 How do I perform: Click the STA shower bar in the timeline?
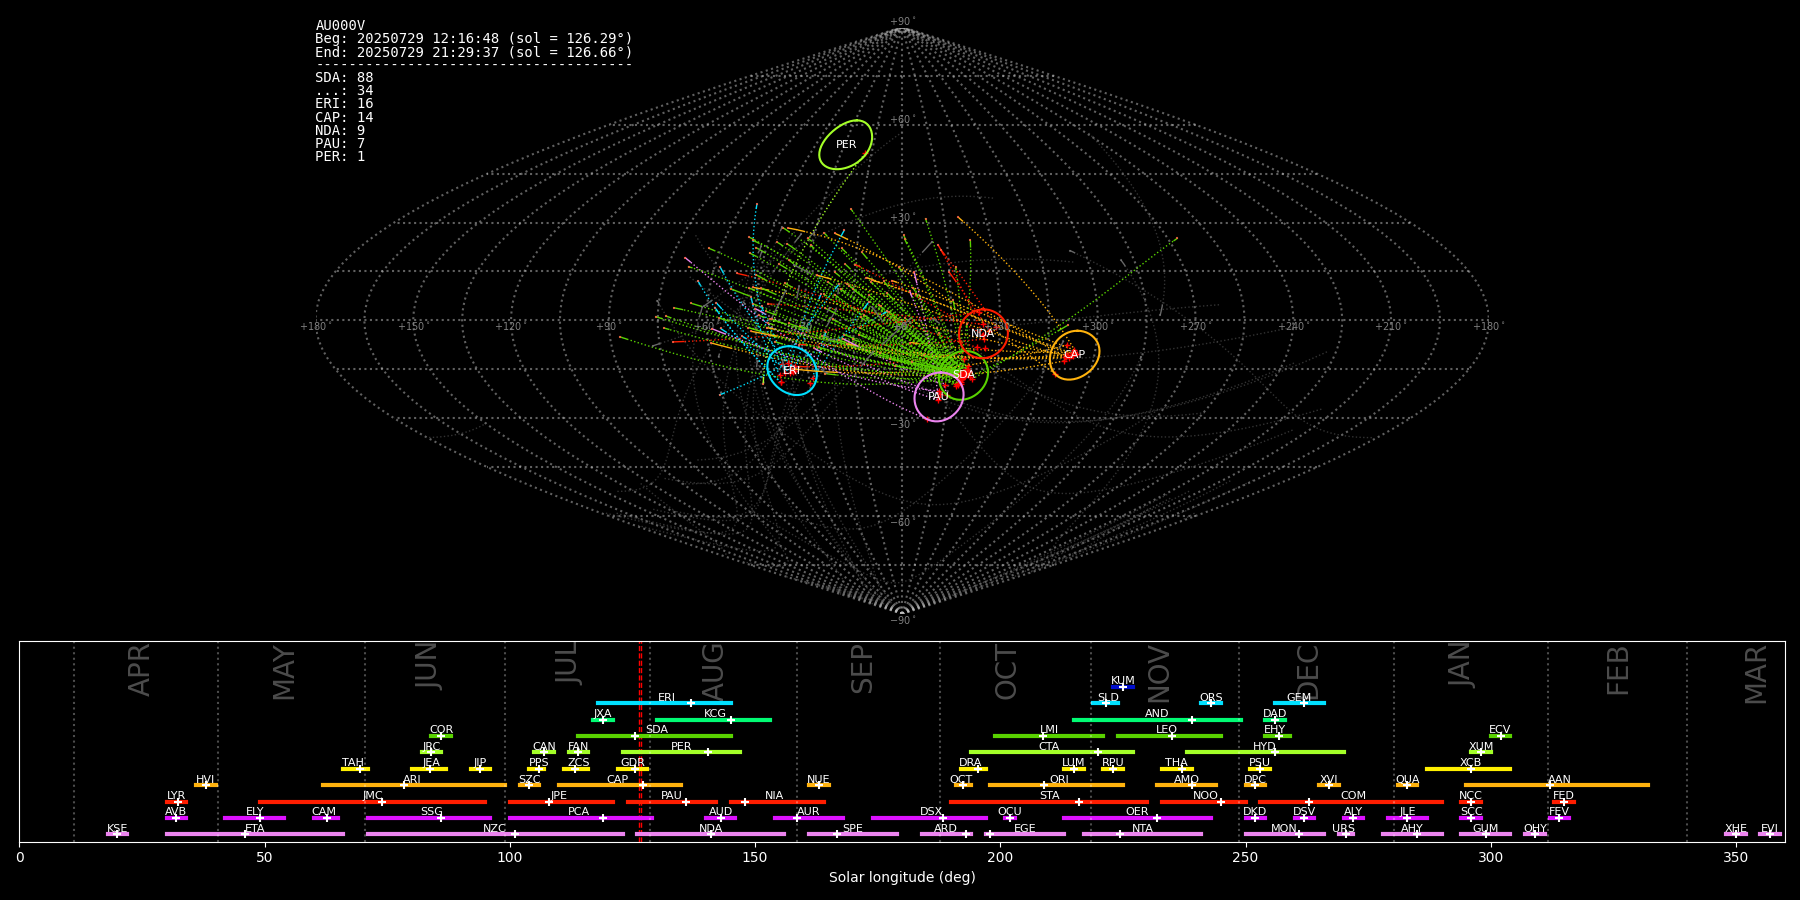pyautogui.click(x=1049, y=801)
